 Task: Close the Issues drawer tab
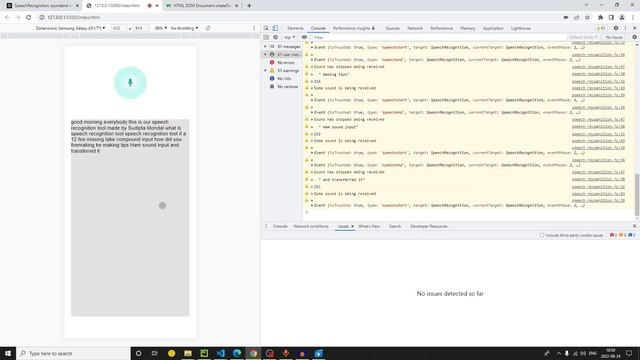click(x=352, y=226)
